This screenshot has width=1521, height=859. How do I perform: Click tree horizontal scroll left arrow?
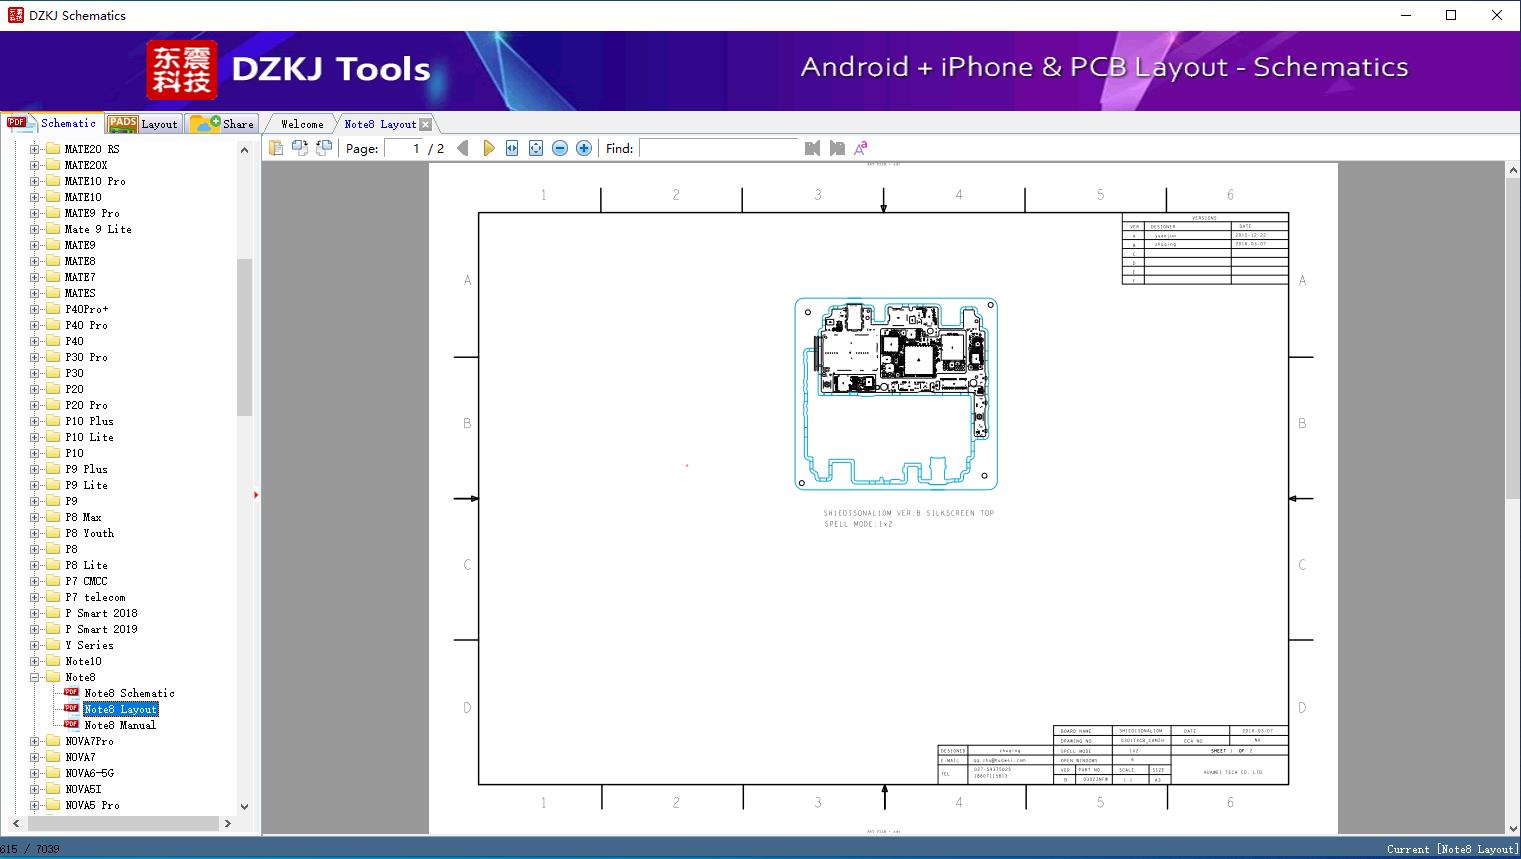[x=16, y=823]
